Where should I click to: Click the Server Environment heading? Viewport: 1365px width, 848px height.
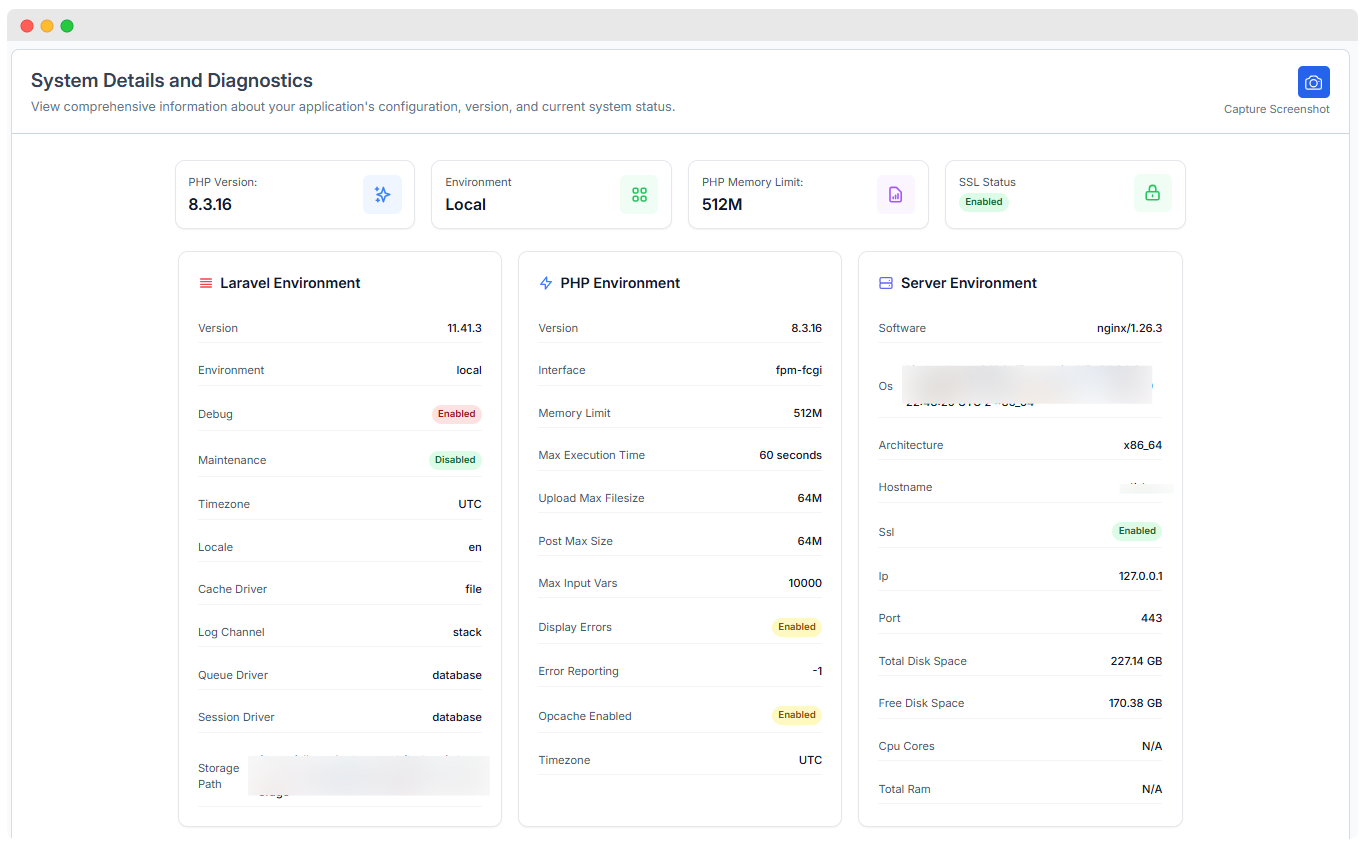968,283
